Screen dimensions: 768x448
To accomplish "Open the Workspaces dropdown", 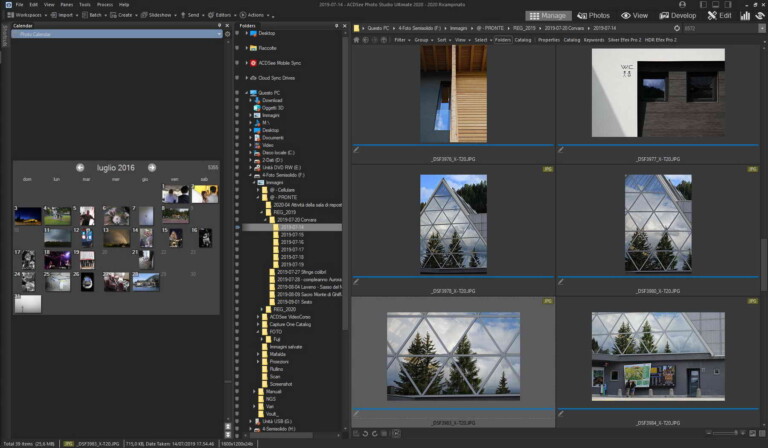I will (27, 15).
